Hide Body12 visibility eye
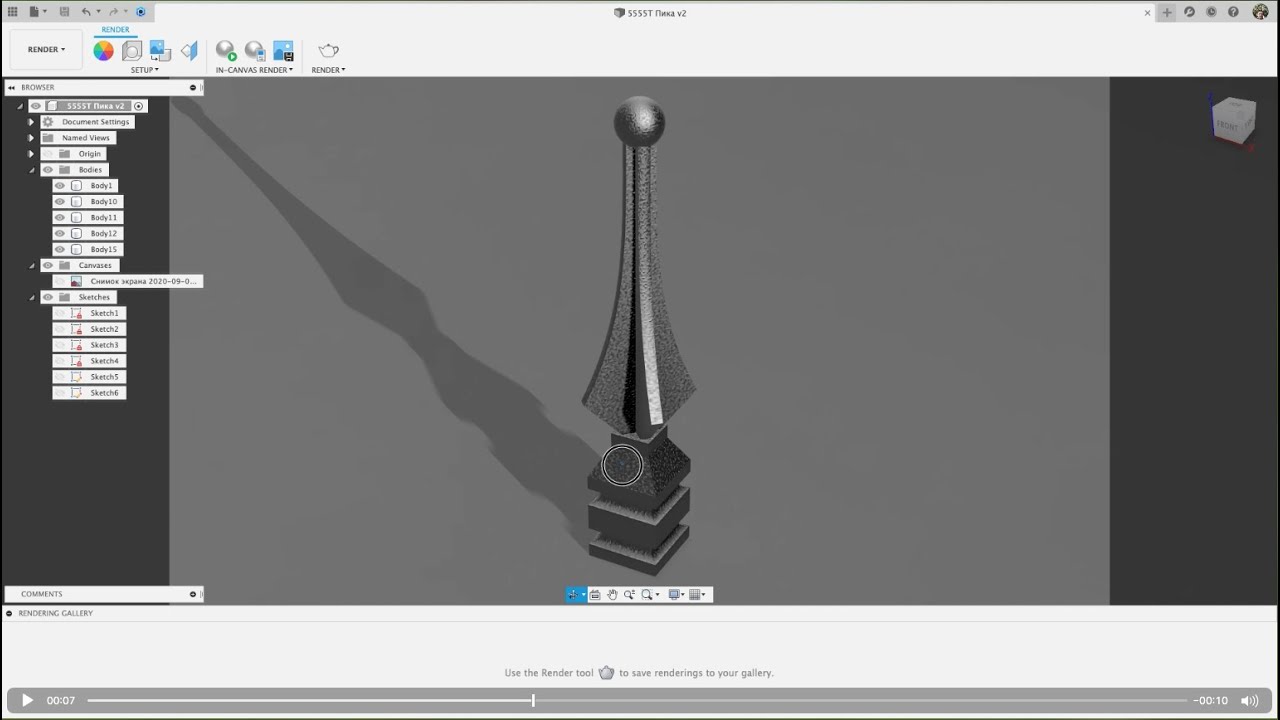 (60, 234)
